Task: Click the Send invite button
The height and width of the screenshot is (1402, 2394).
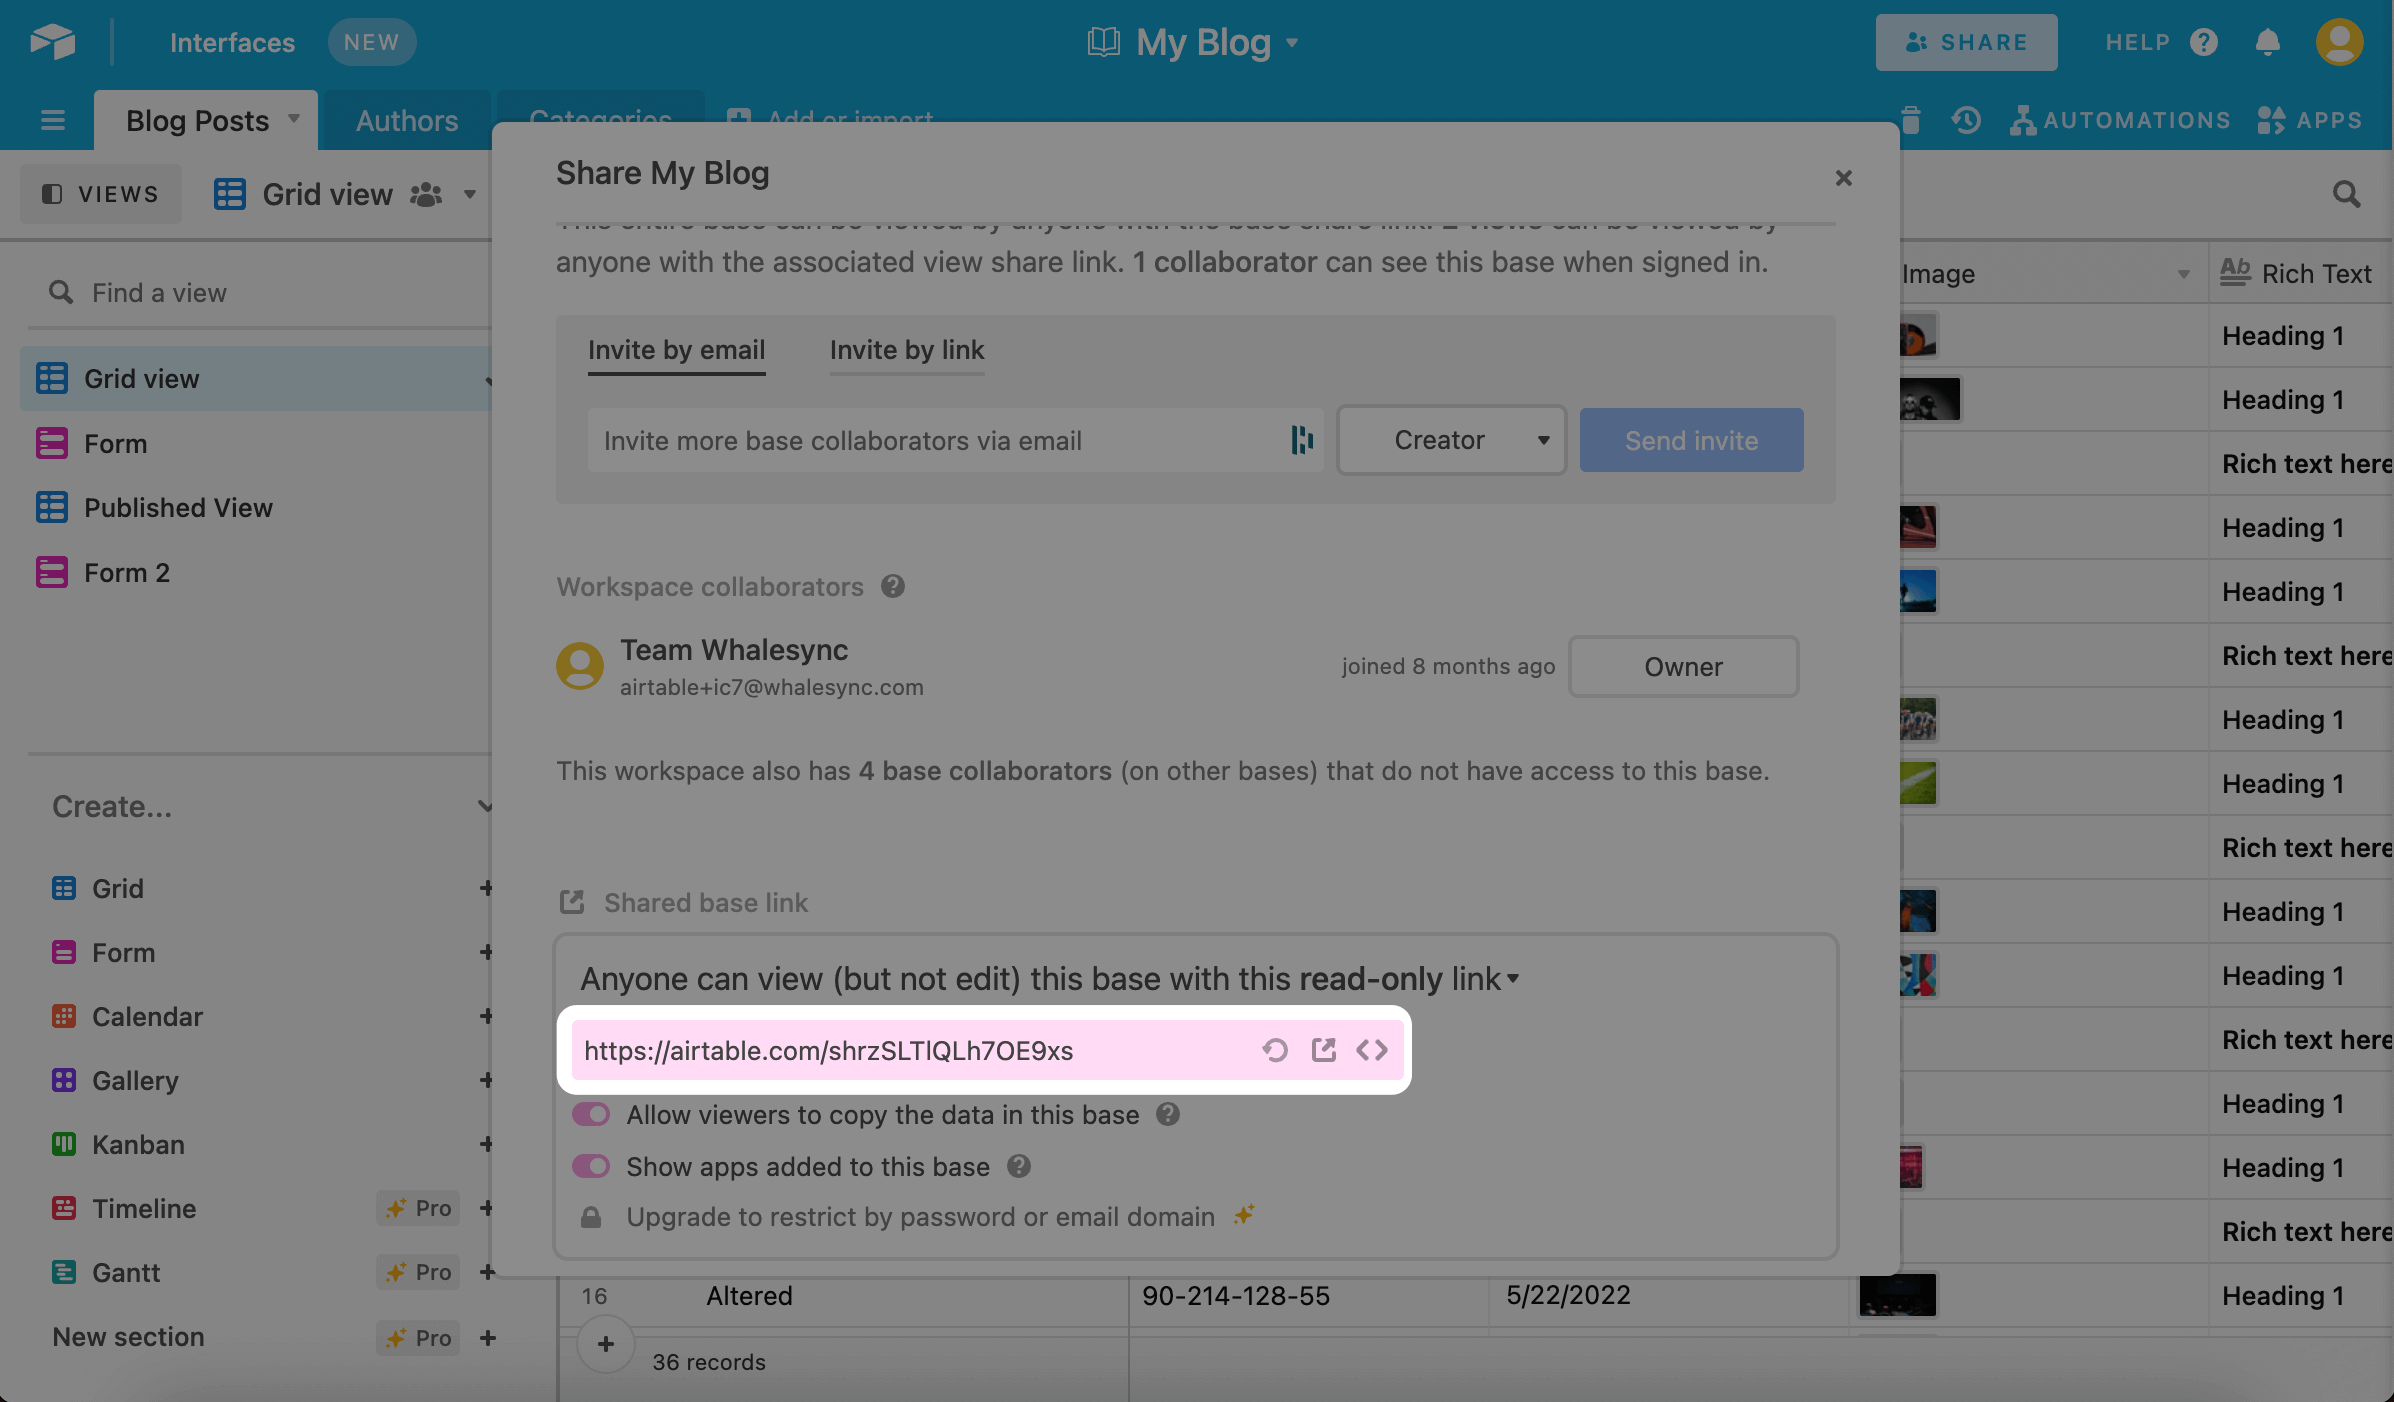Action: (x=1690, y=440)
